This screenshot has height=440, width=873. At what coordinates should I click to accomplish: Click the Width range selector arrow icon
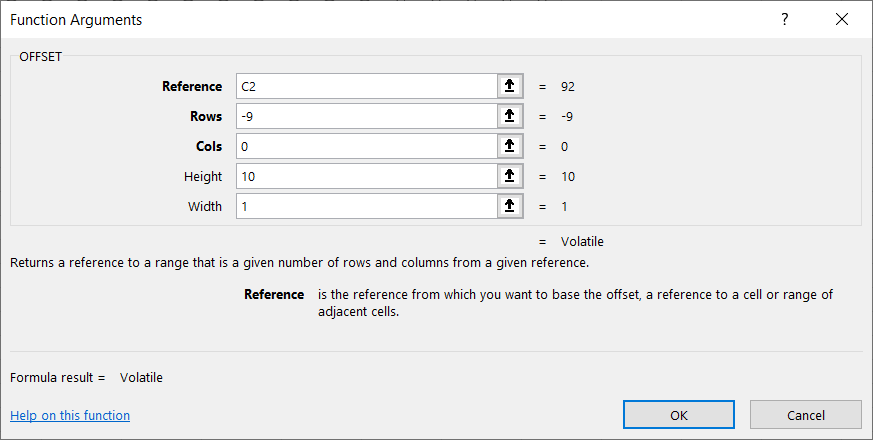point(509,207)
